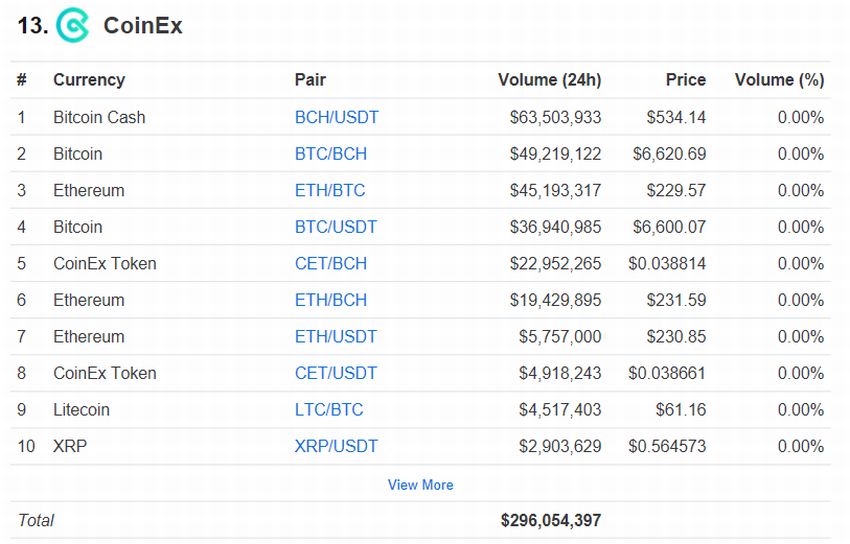Viewport: 850px width, 544px height.
Task: Expand the list with View More
Action: (421, 485)
